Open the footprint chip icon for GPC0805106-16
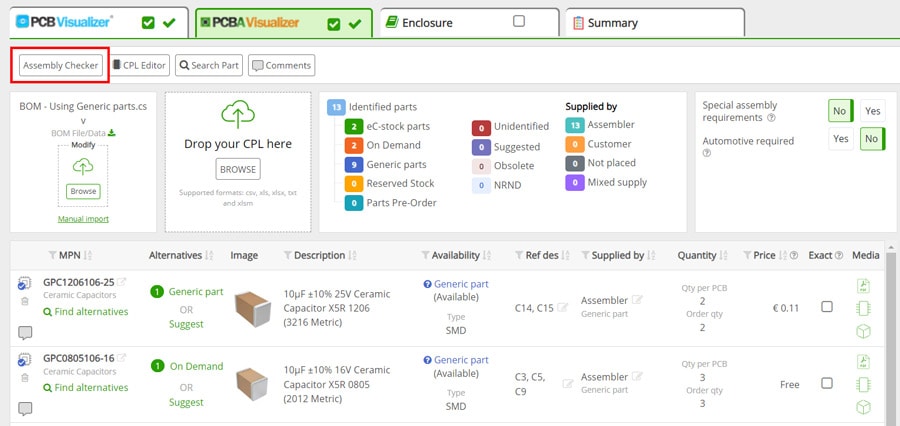Screen dimensions: 900x426 (863, 384)
